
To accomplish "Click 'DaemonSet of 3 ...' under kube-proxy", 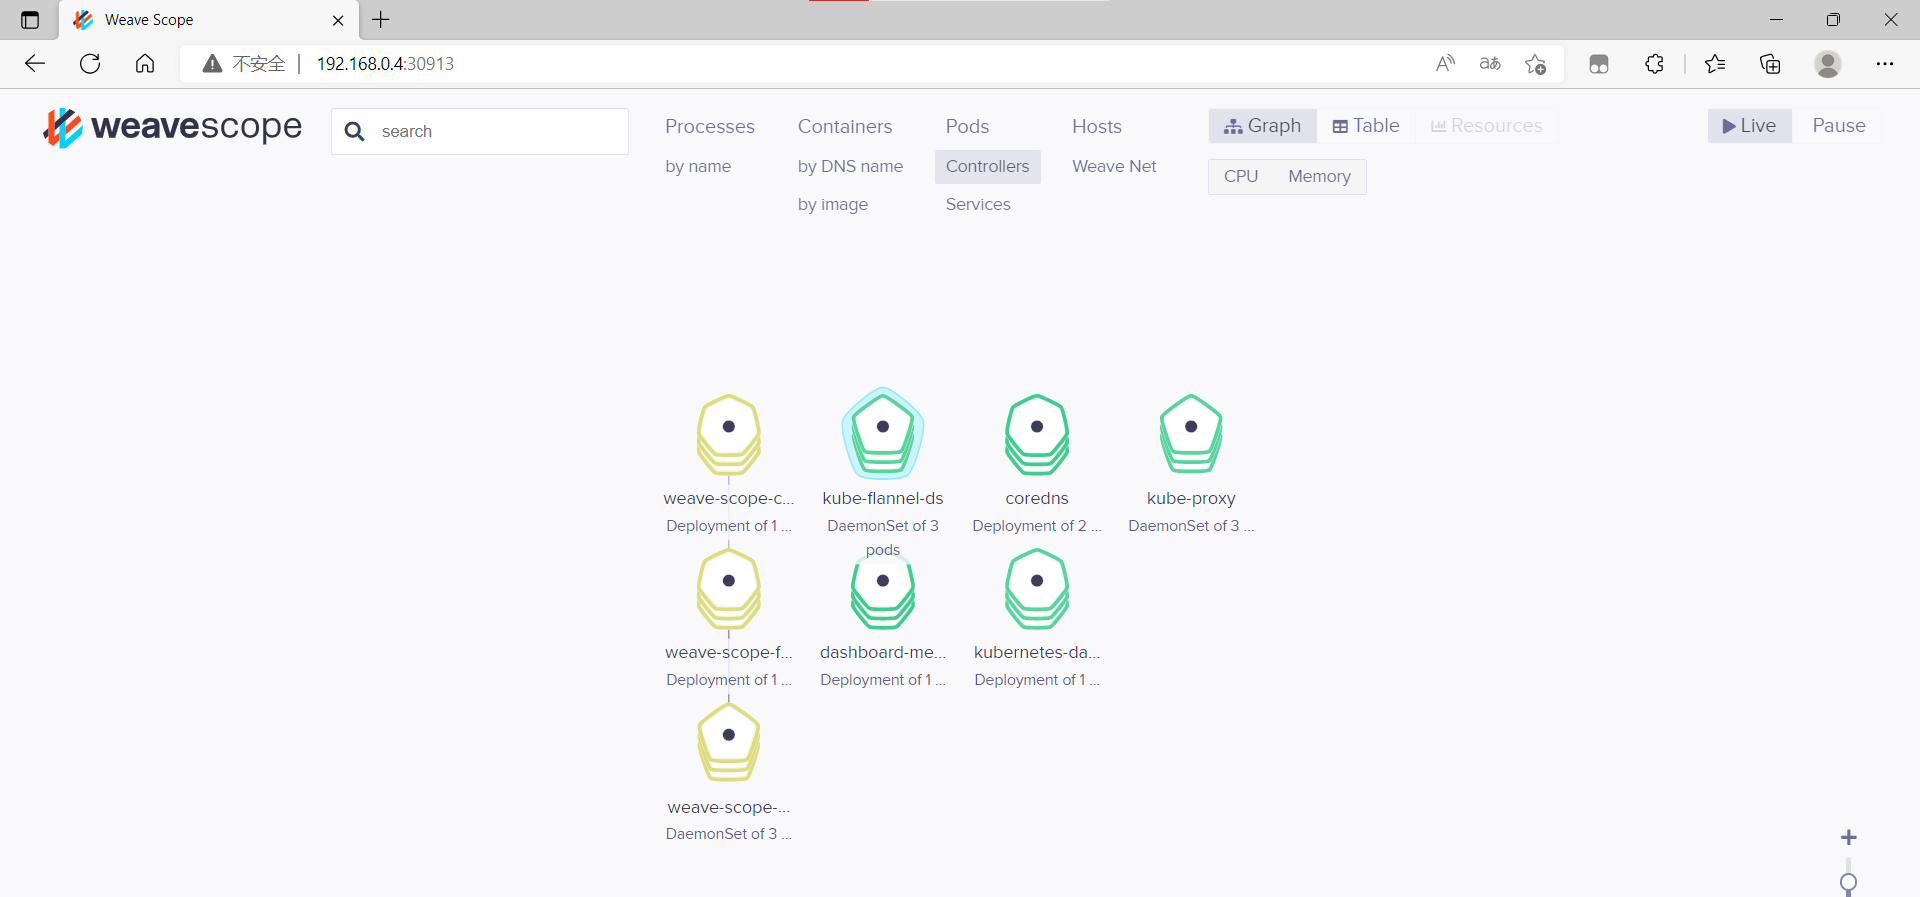I will tap(1191, 525).
